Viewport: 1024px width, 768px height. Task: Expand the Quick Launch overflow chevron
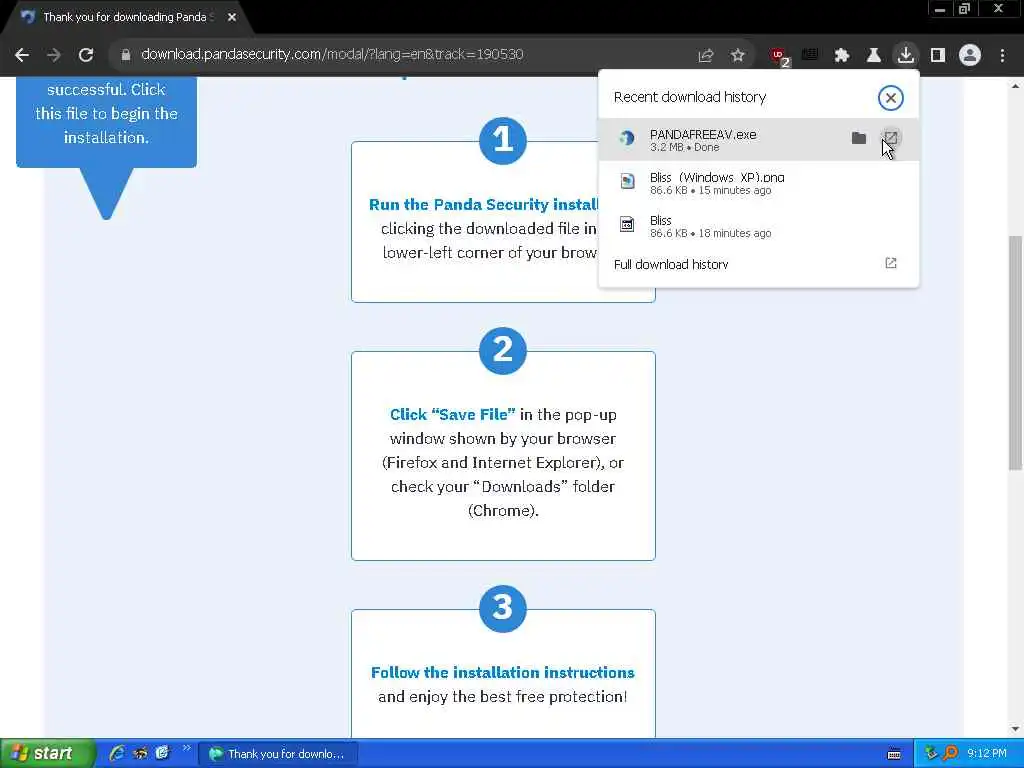[187, 748]
